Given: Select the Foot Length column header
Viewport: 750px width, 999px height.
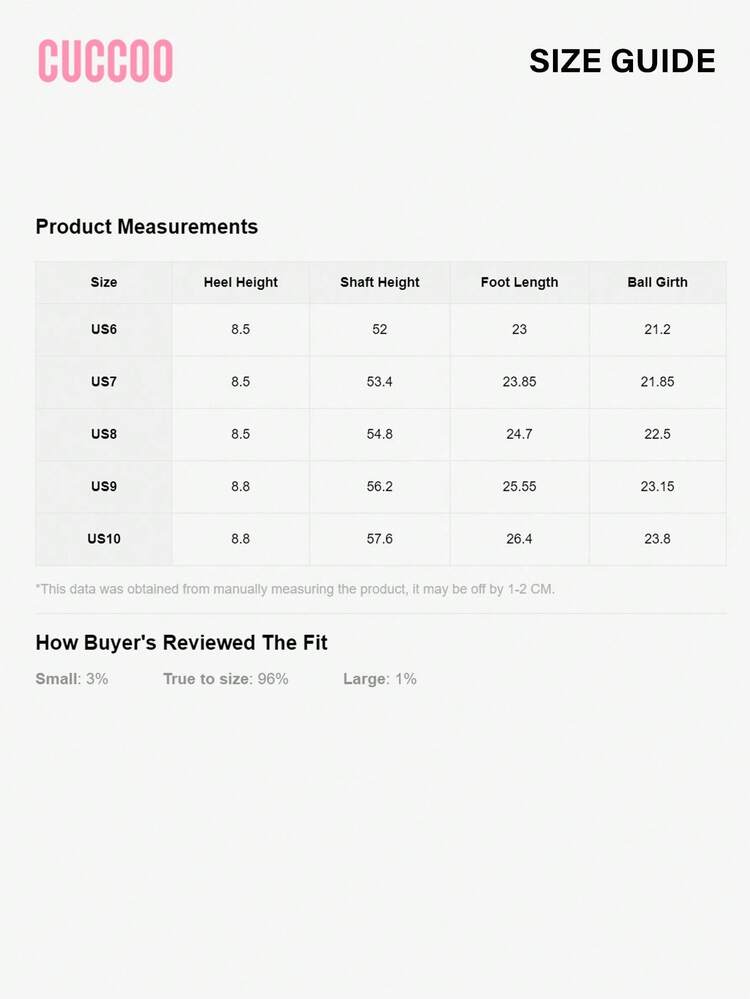Looking at the screenshot, I should click(519, 282).
